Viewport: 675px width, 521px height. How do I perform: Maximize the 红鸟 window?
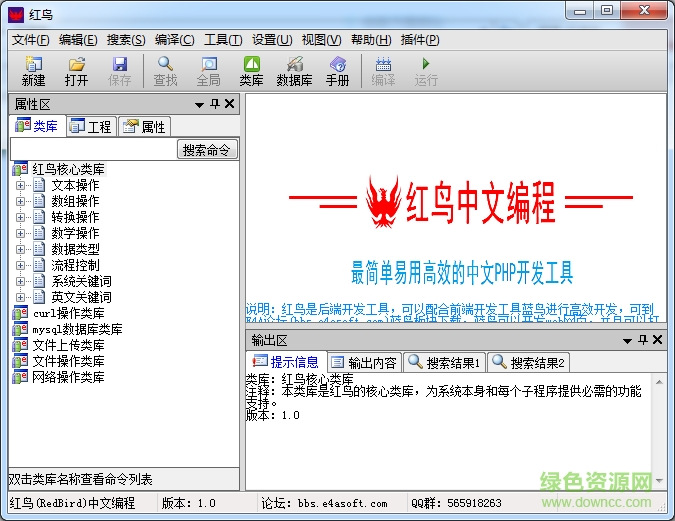[x=607, y=10]
